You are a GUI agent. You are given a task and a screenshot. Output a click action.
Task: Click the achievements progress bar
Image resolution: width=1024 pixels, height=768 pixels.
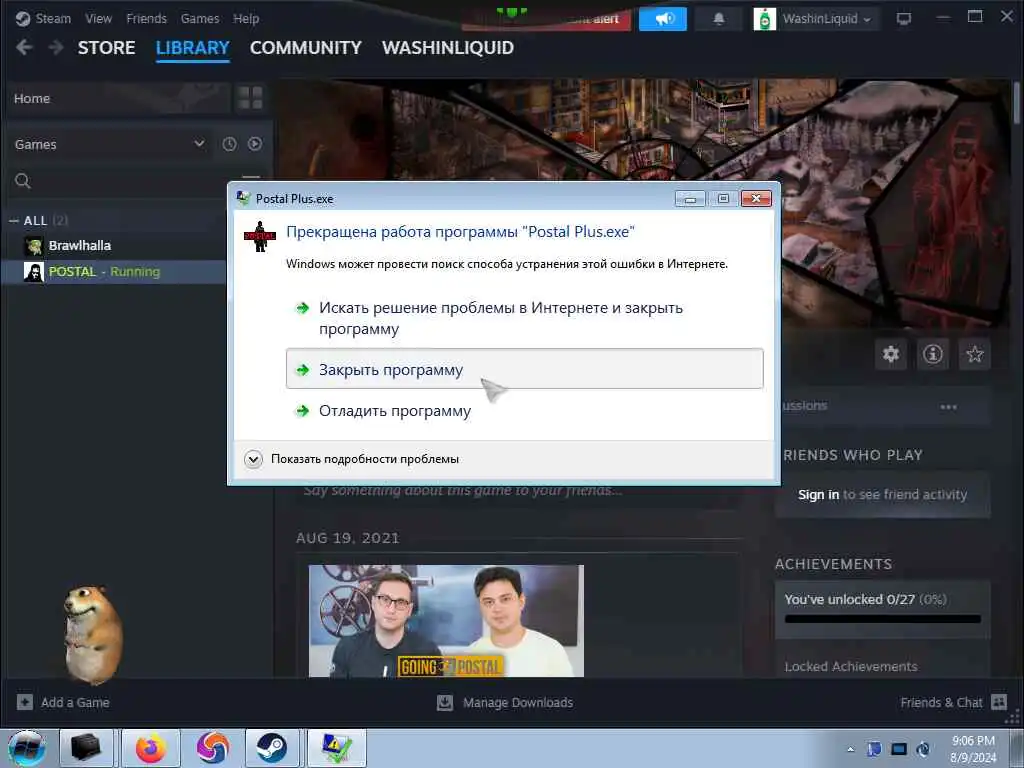(x=882, y=618)
